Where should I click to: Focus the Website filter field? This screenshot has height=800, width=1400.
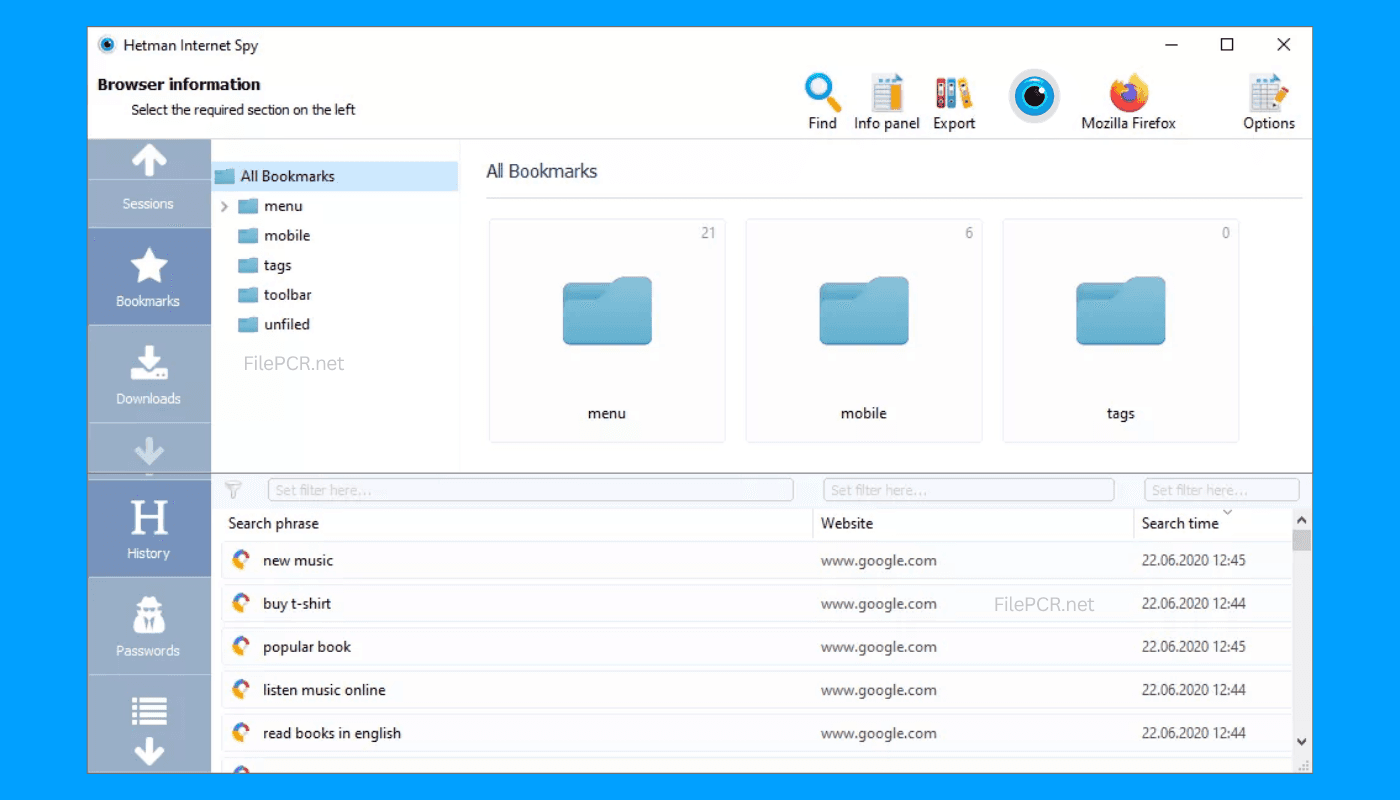tap(968, 490)
